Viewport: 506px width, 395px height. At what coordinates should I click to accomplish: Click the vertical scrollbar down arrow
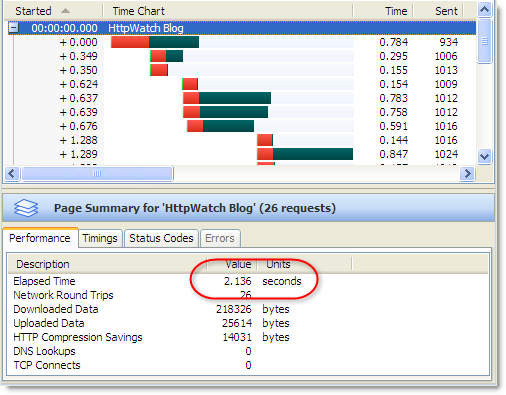[x=484, y=156]
